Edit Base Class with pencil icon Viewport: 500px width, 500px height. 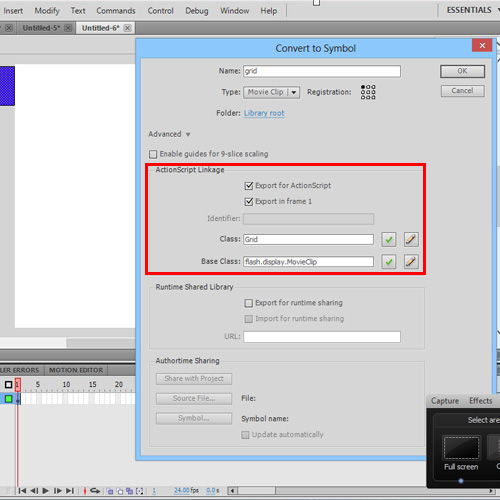411,262
